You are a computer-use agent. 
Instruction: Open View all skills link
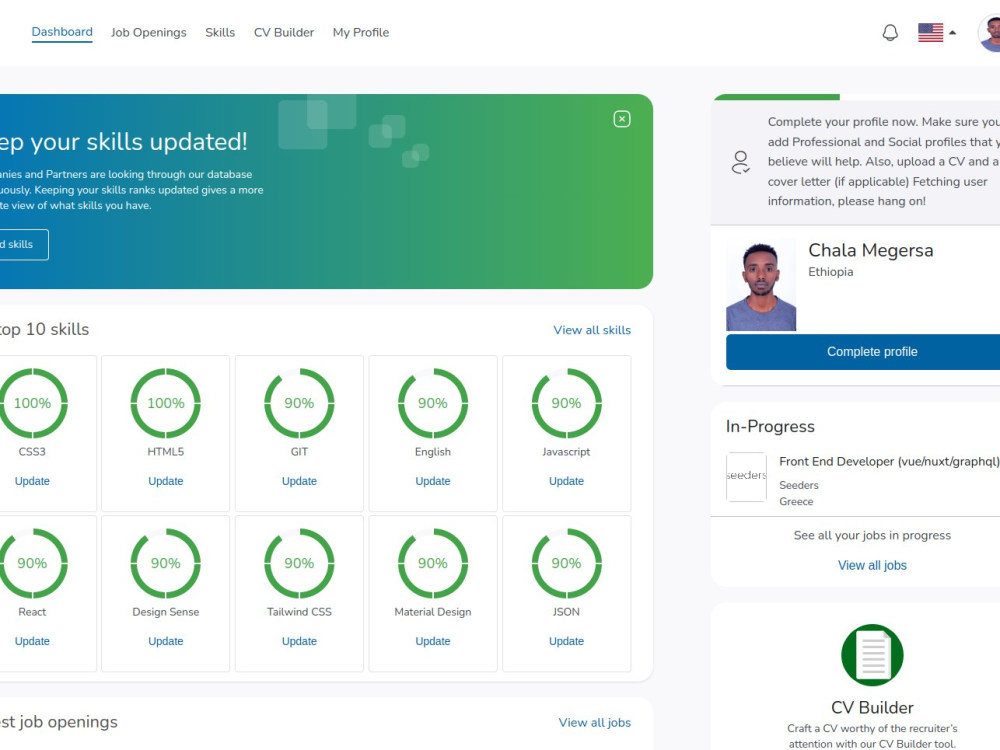coord(592,330)
